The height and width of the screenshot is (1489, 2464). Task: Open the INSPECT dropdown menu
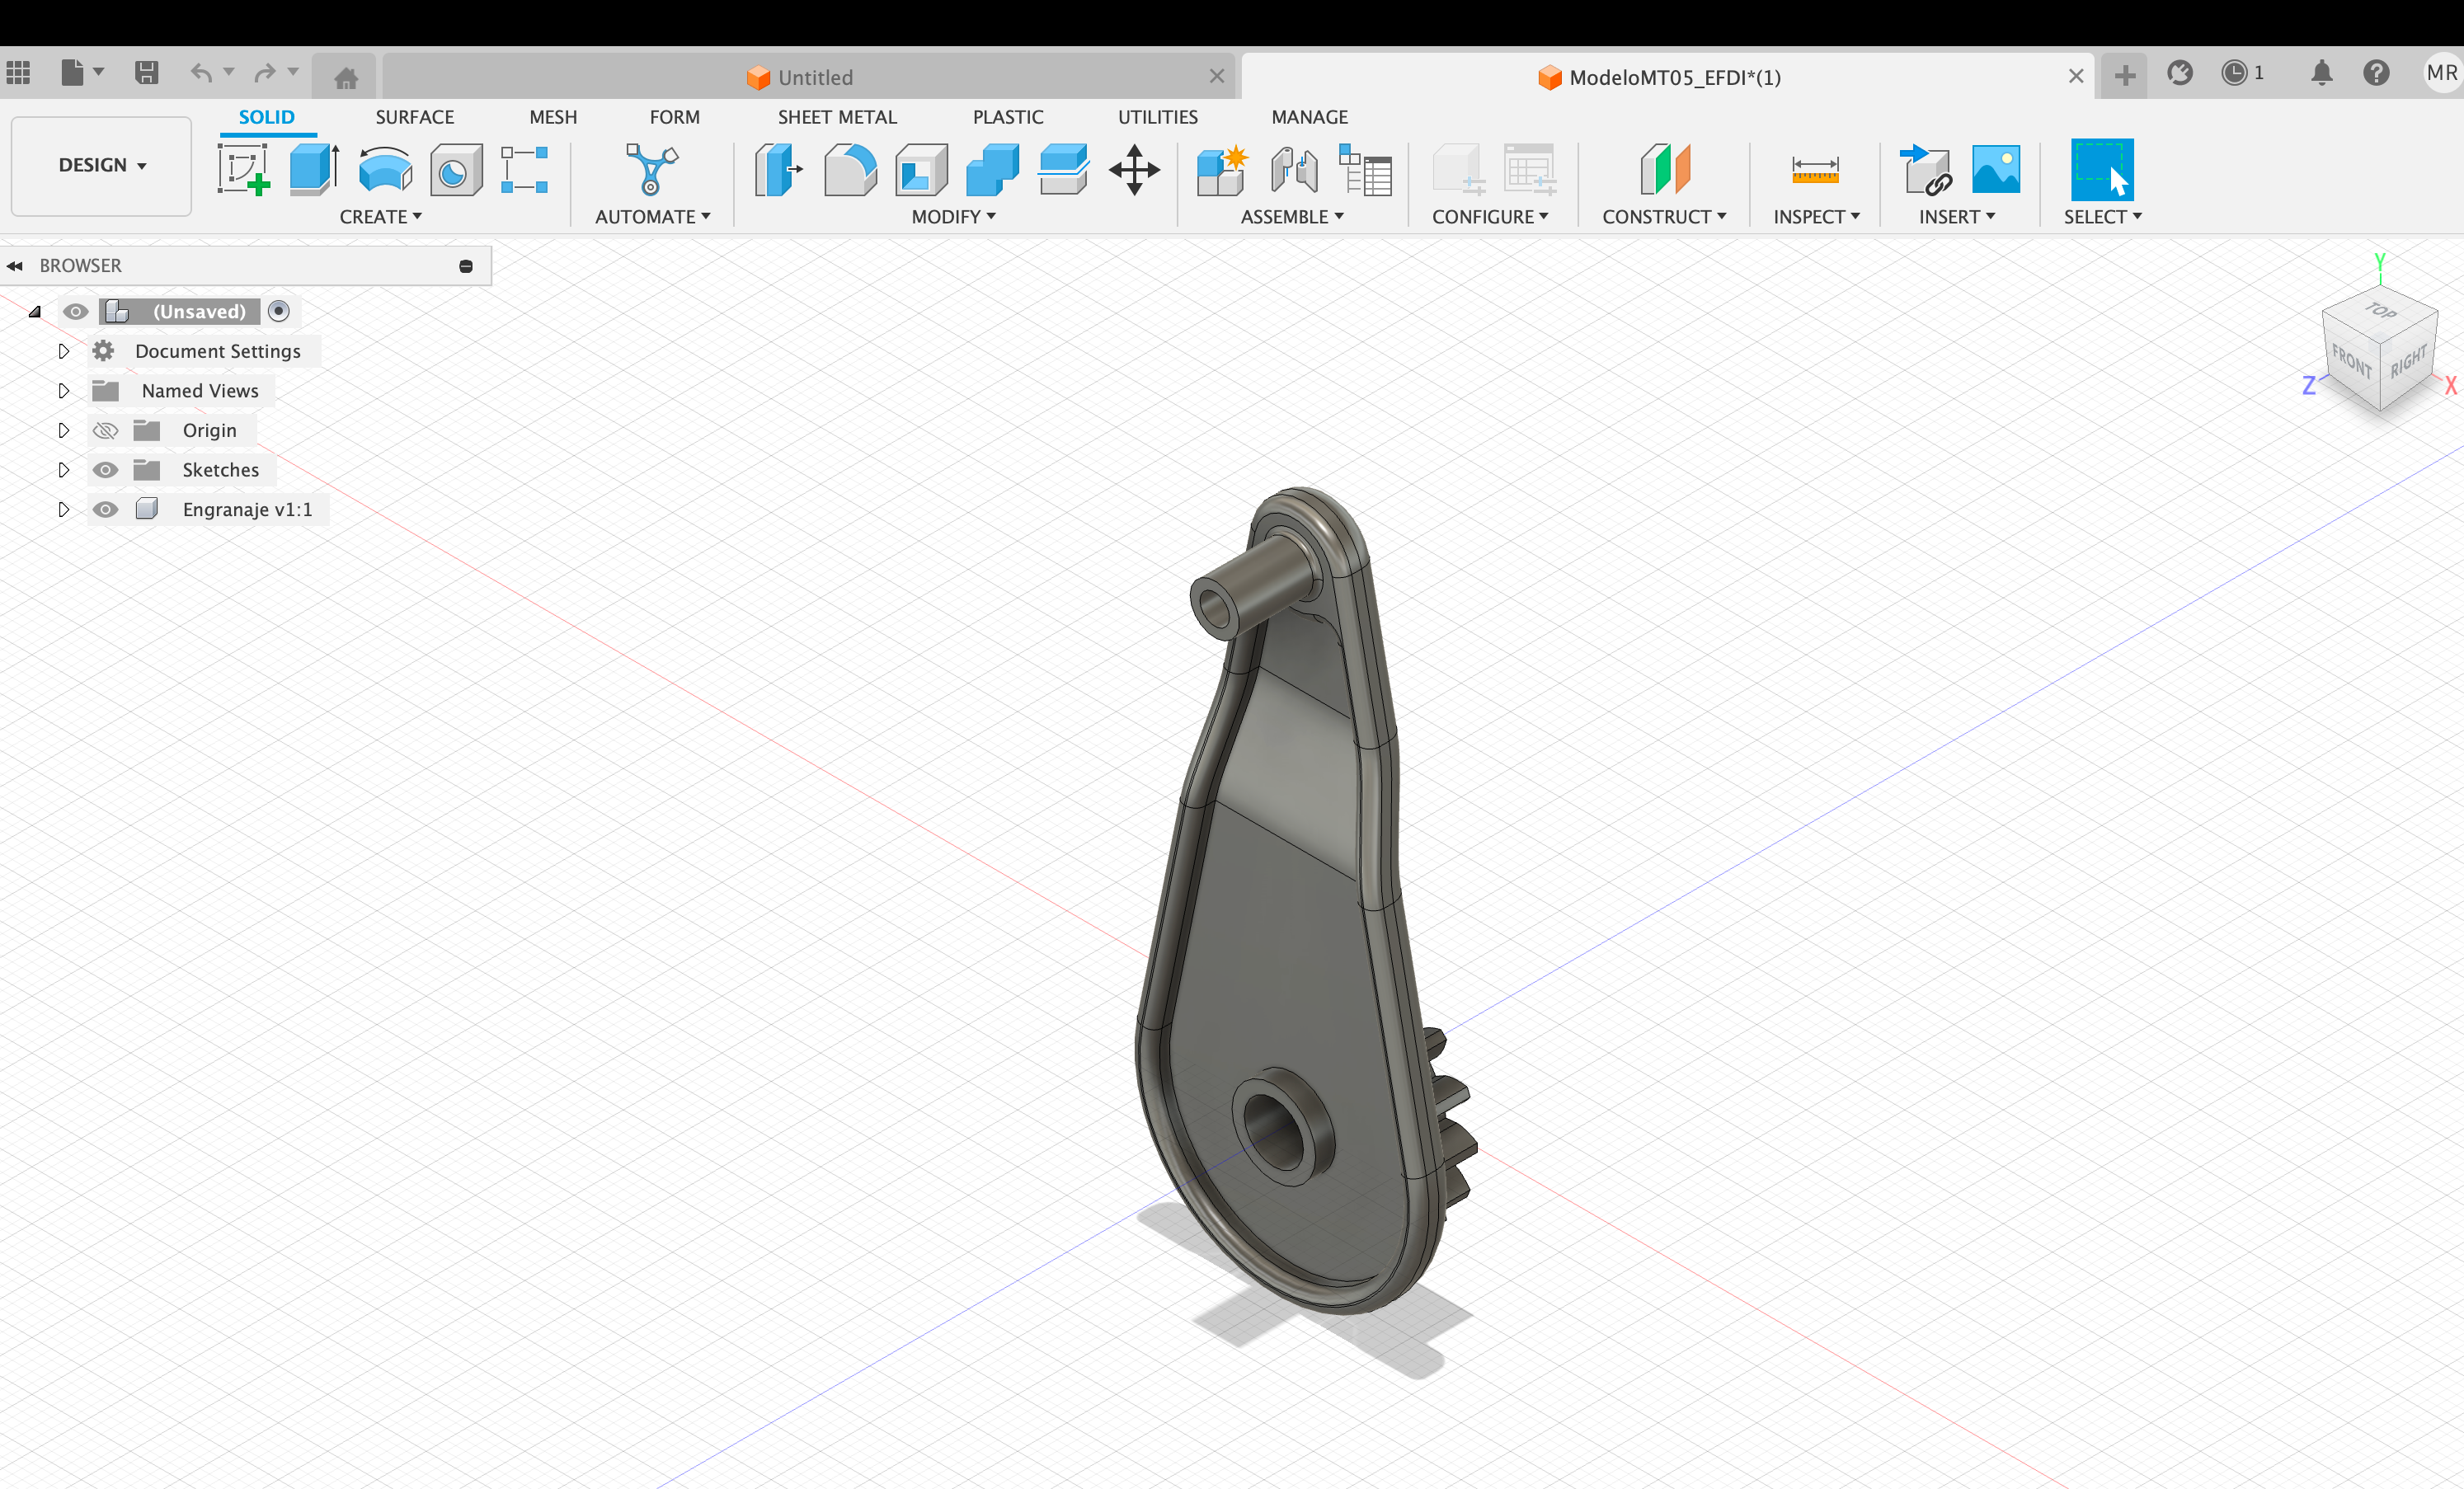coord(1816,217)
